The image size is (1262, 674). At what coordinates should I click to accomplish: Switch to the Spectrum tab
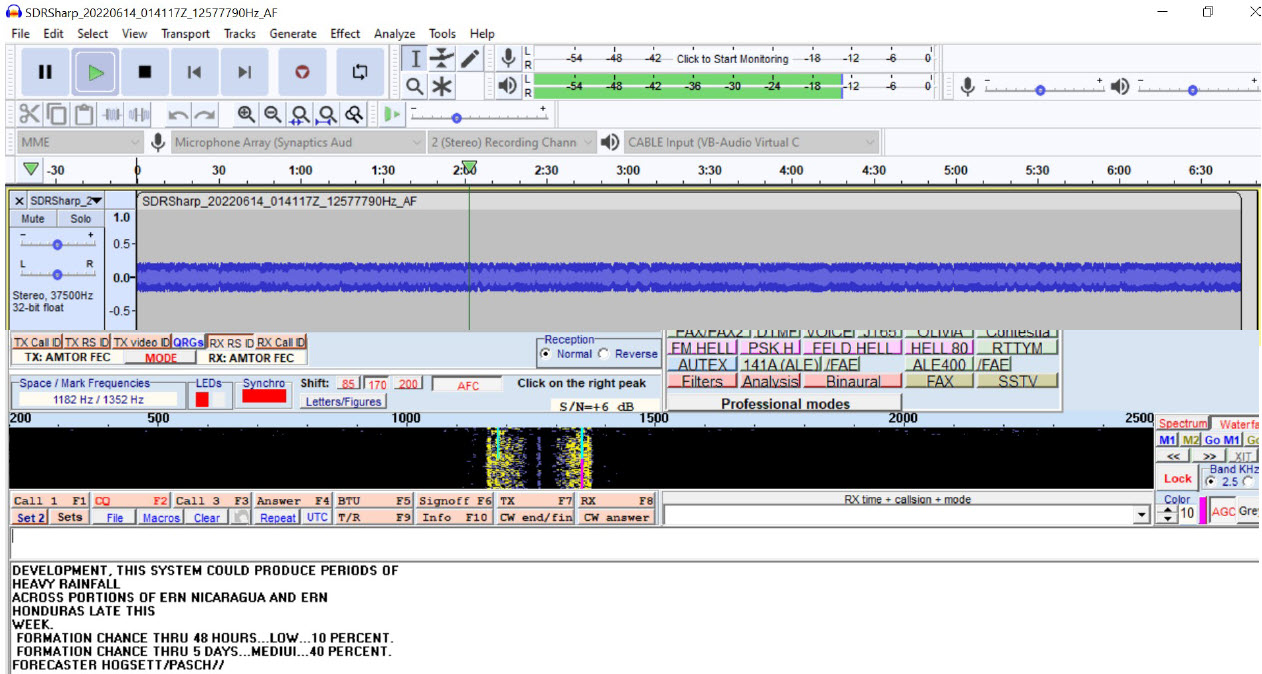[x=1182, y=424]
